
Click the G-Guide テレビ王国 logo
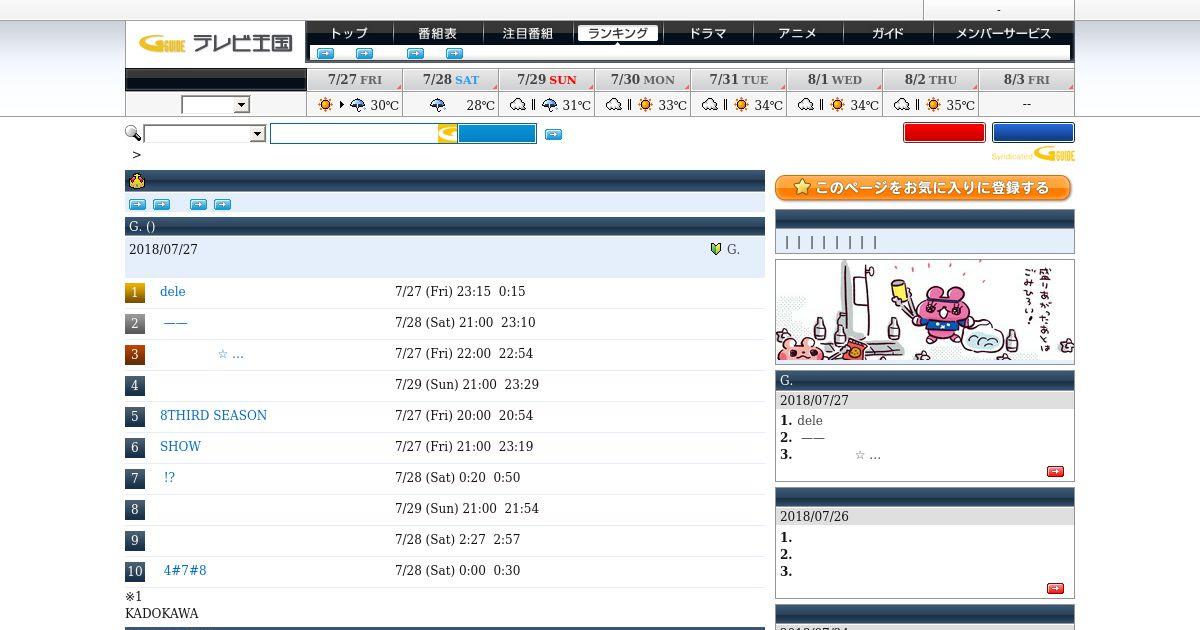[x=215, y=43]
